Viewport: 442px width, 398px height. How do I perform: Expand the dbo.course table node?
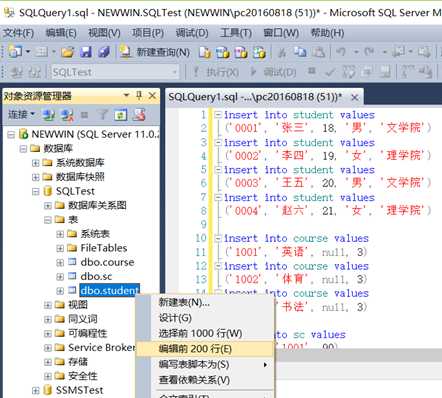(60, 262)
